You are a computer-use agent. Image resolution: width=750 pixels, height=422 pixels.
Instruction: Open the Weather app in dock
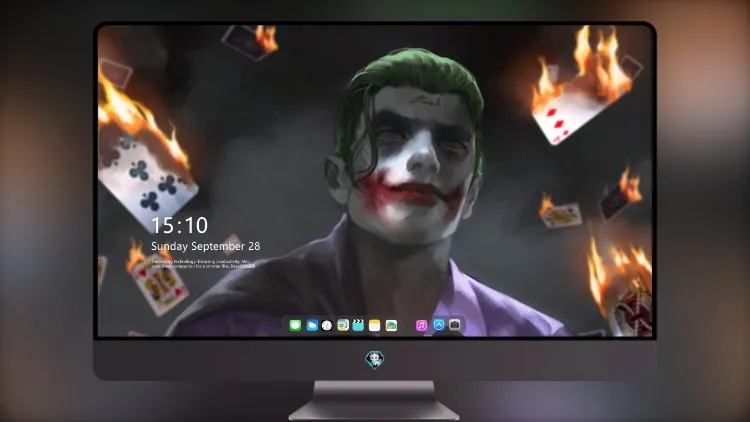tap(312, 325)
